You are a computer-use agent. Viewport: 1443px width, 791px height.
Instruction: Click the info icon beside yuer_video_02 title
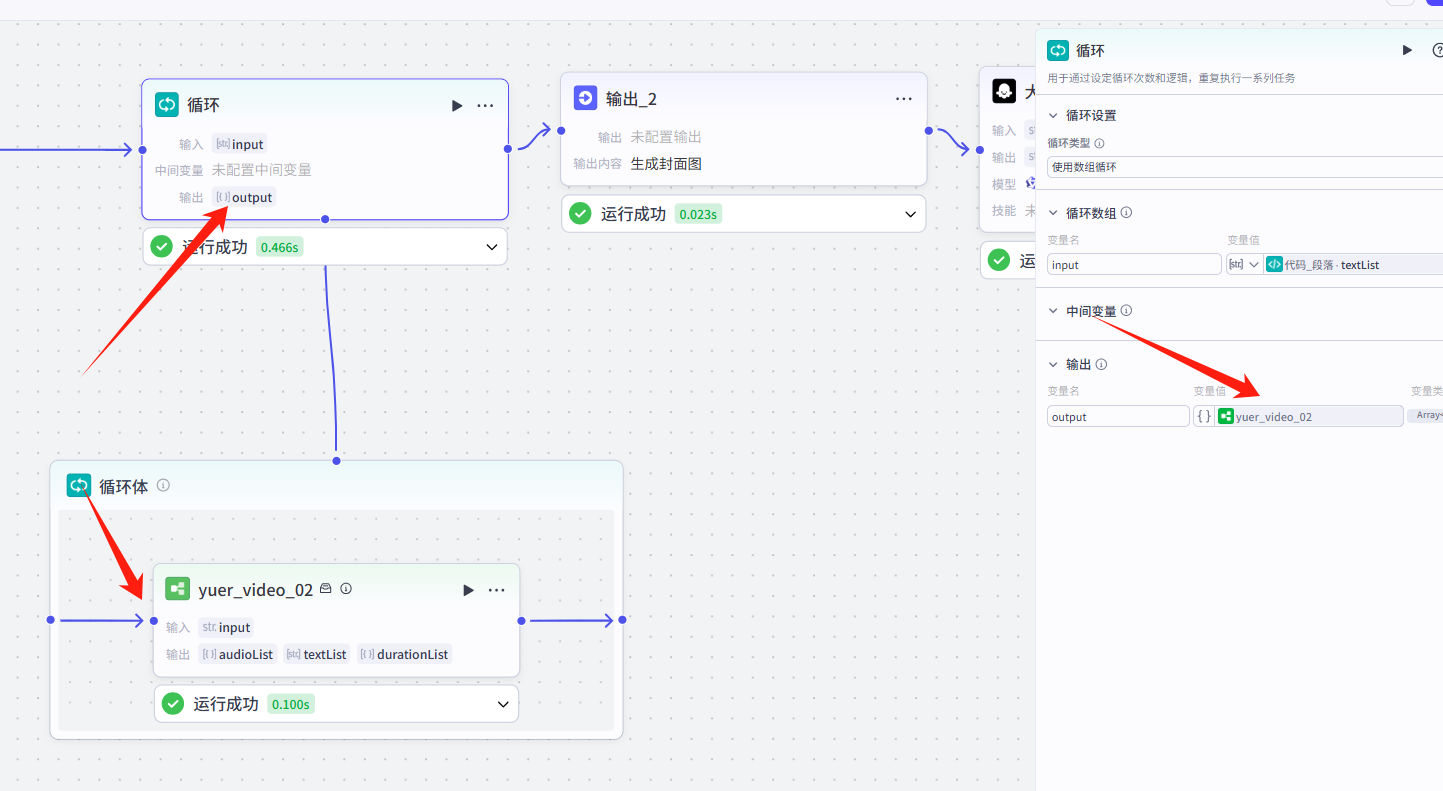point(346,589)
